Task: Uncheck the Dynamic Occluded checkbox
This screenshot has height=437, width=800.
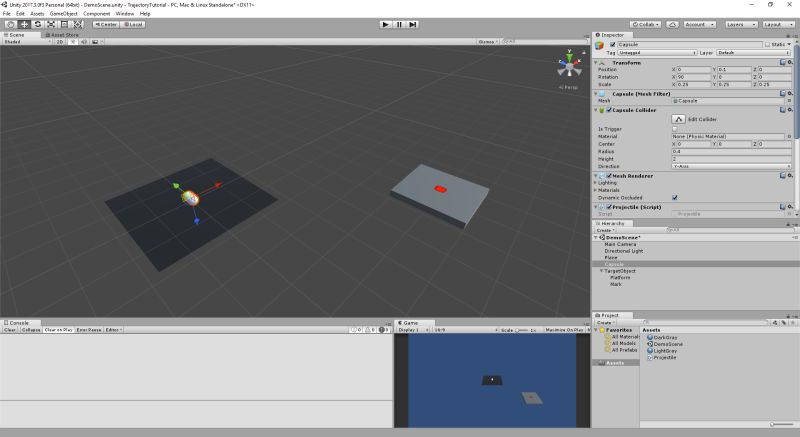Action: 675,197
